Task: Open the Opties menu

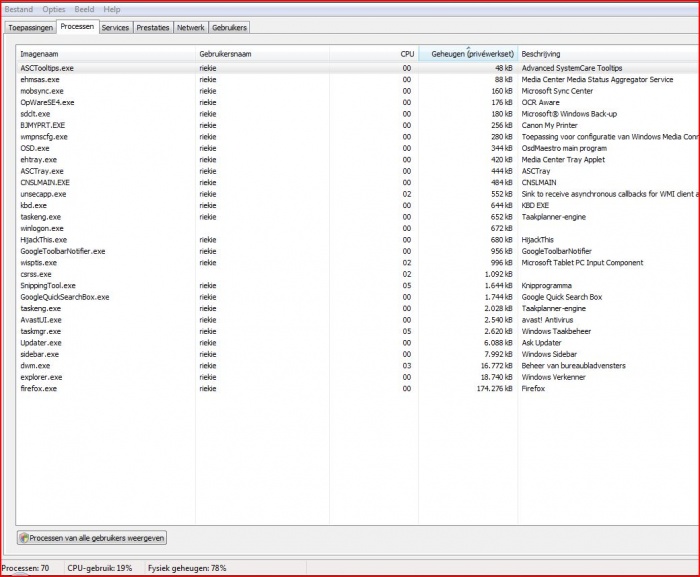Action: point(54,9)
